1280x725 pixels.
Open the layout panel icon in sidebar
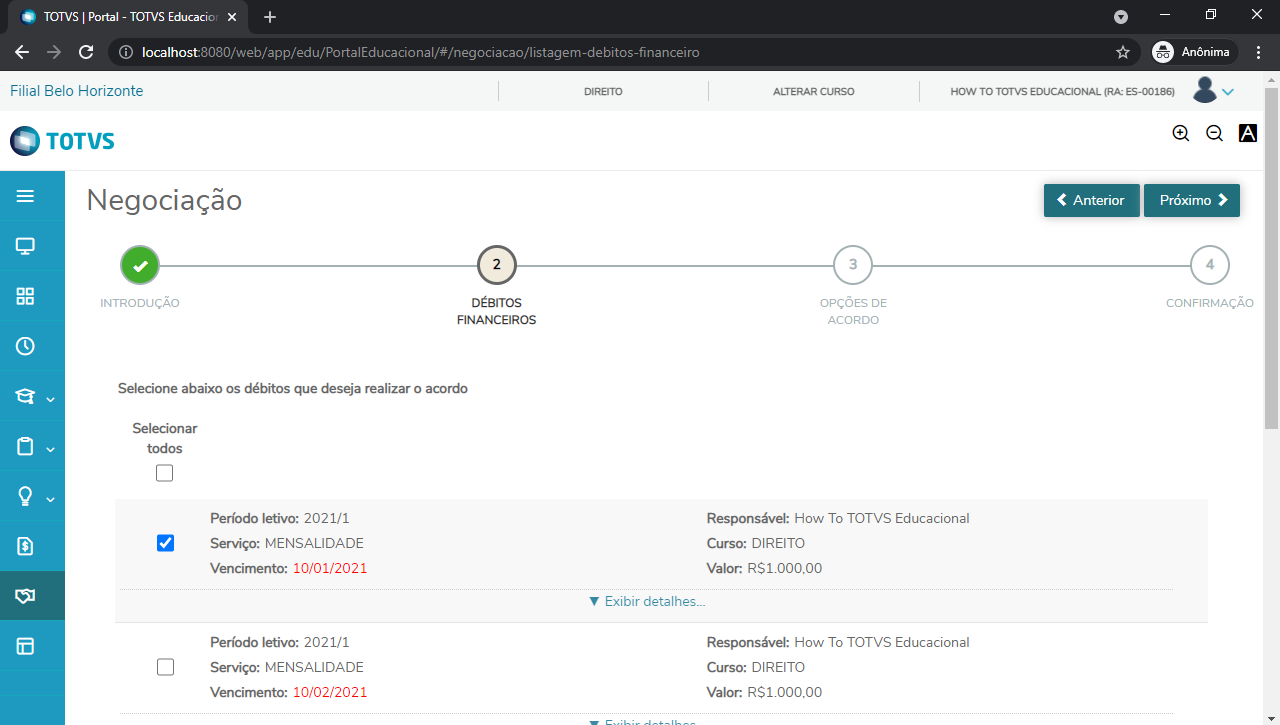click(x=25, y=646)
